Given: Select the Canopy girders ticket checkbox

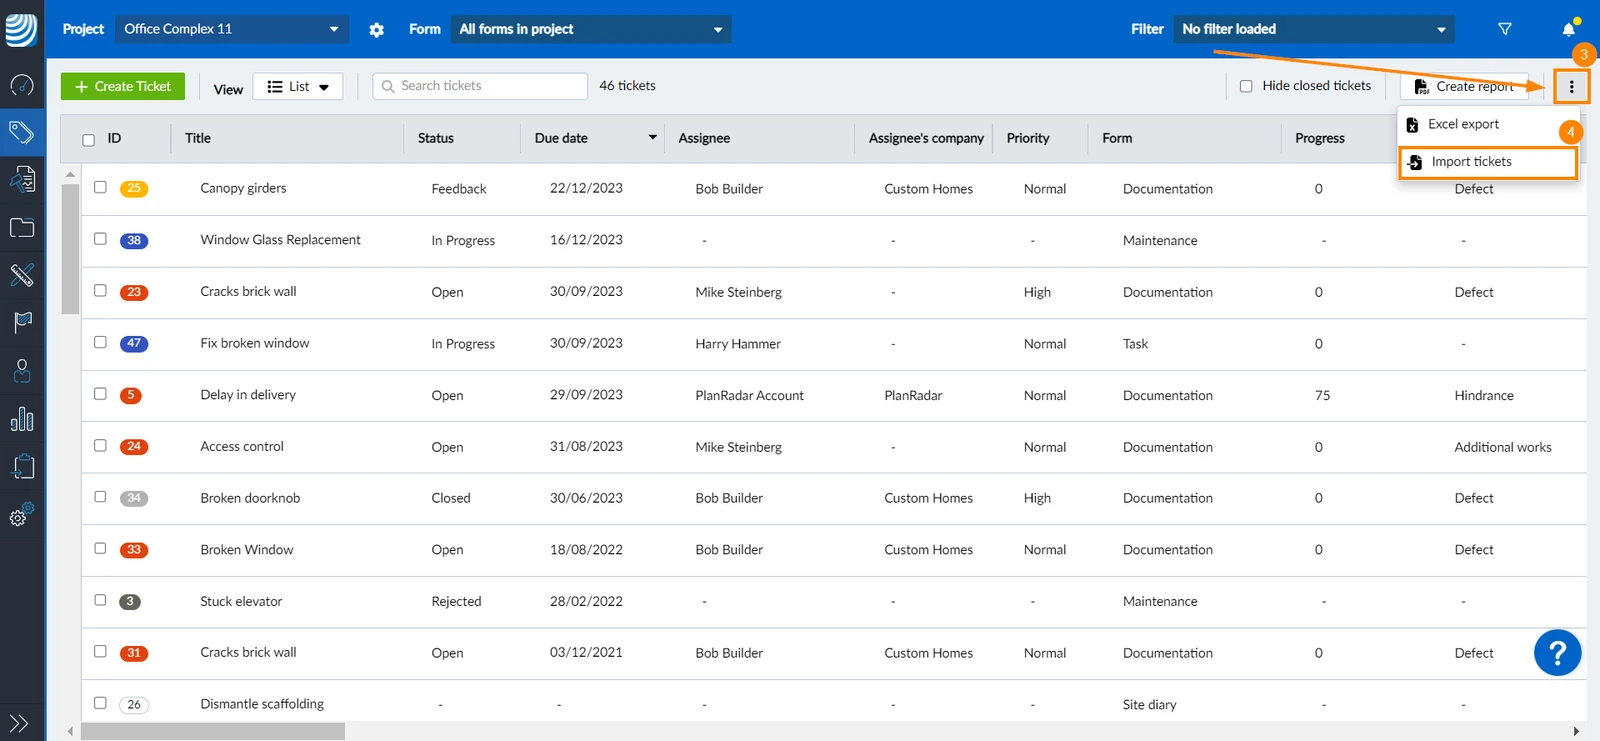Looking at the screenshot, I should (x=100, y=187).
